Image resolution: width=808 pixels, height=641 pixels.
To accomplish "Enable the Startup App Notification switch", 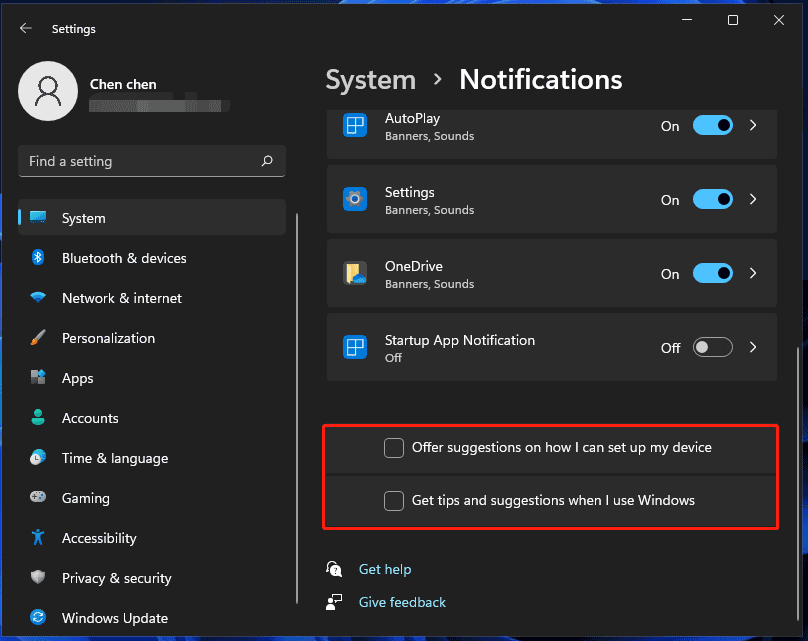I will click(x=713, y=347).
